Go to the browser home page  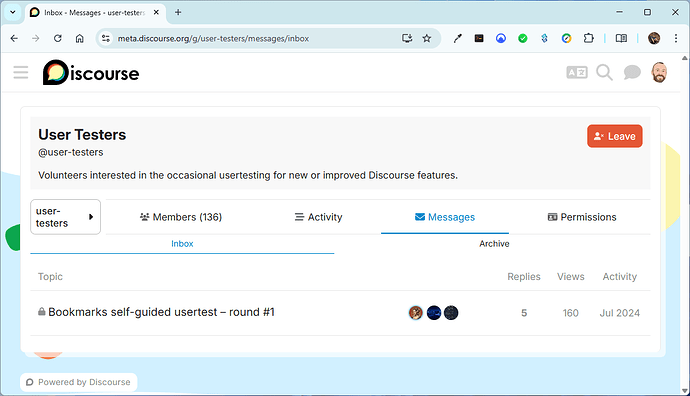pos(79,38)
